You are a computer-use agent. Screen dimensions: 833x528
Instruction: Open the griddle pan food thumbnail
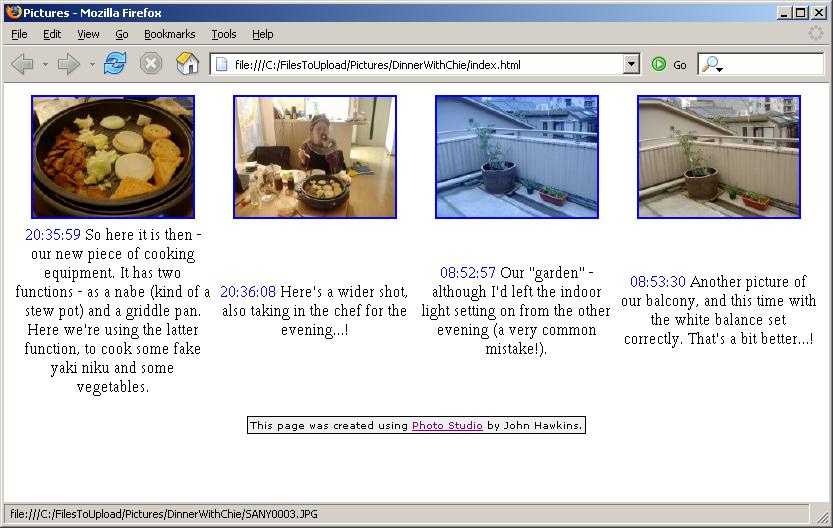[x=113, y=157]
